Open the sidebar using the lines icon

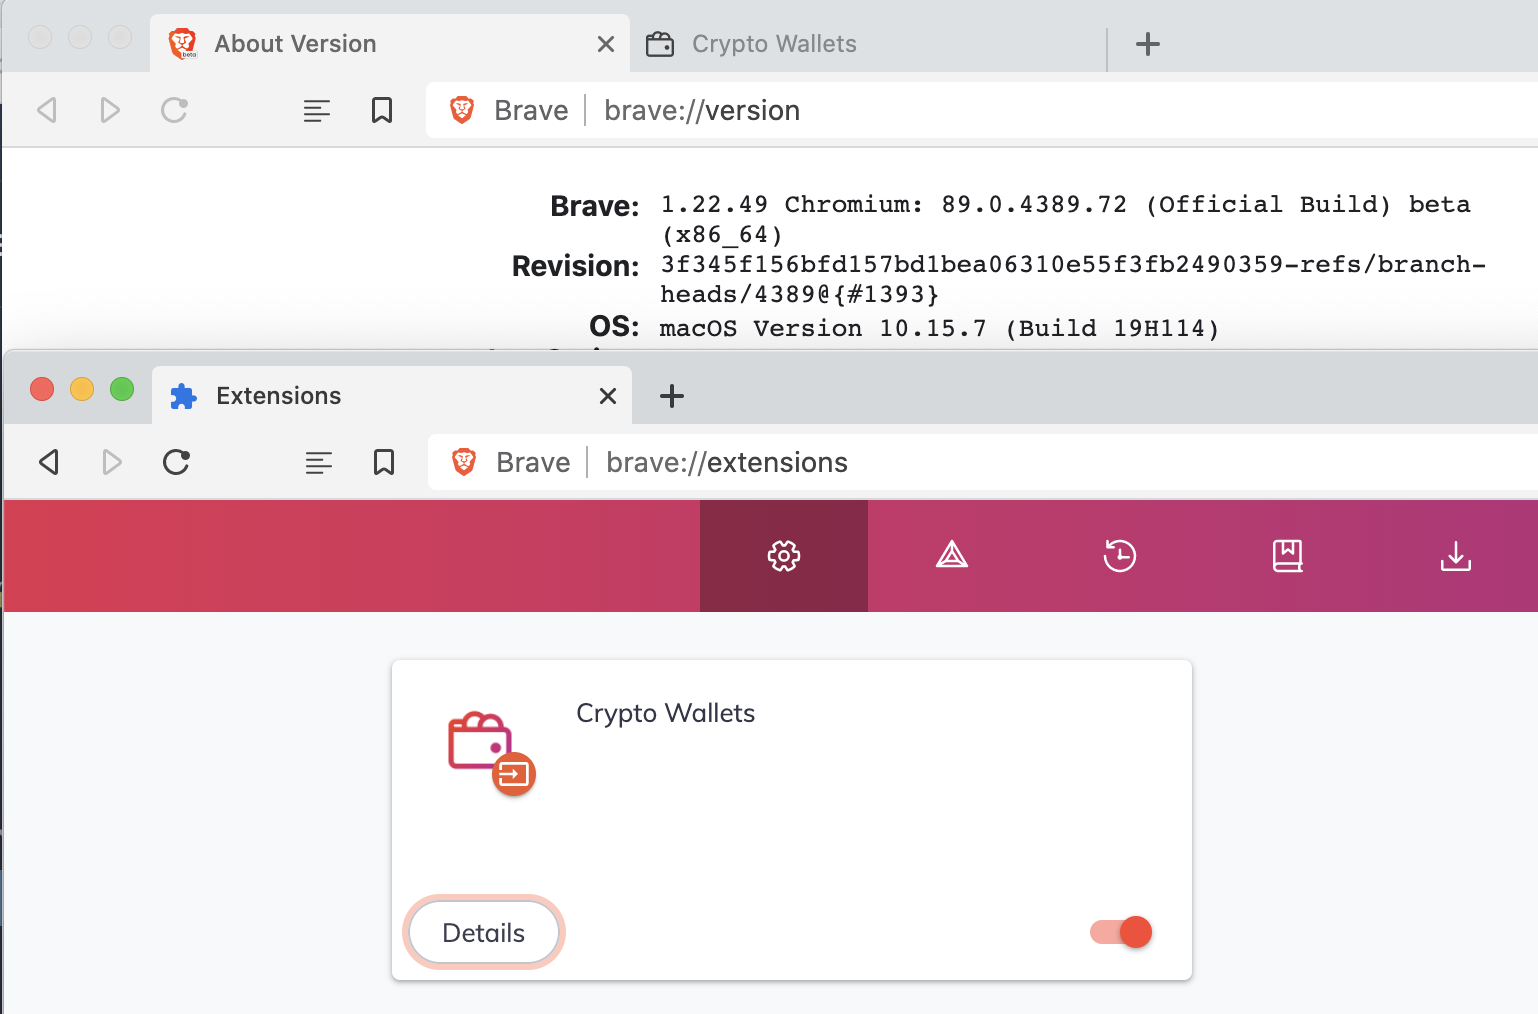coord(319,462)
